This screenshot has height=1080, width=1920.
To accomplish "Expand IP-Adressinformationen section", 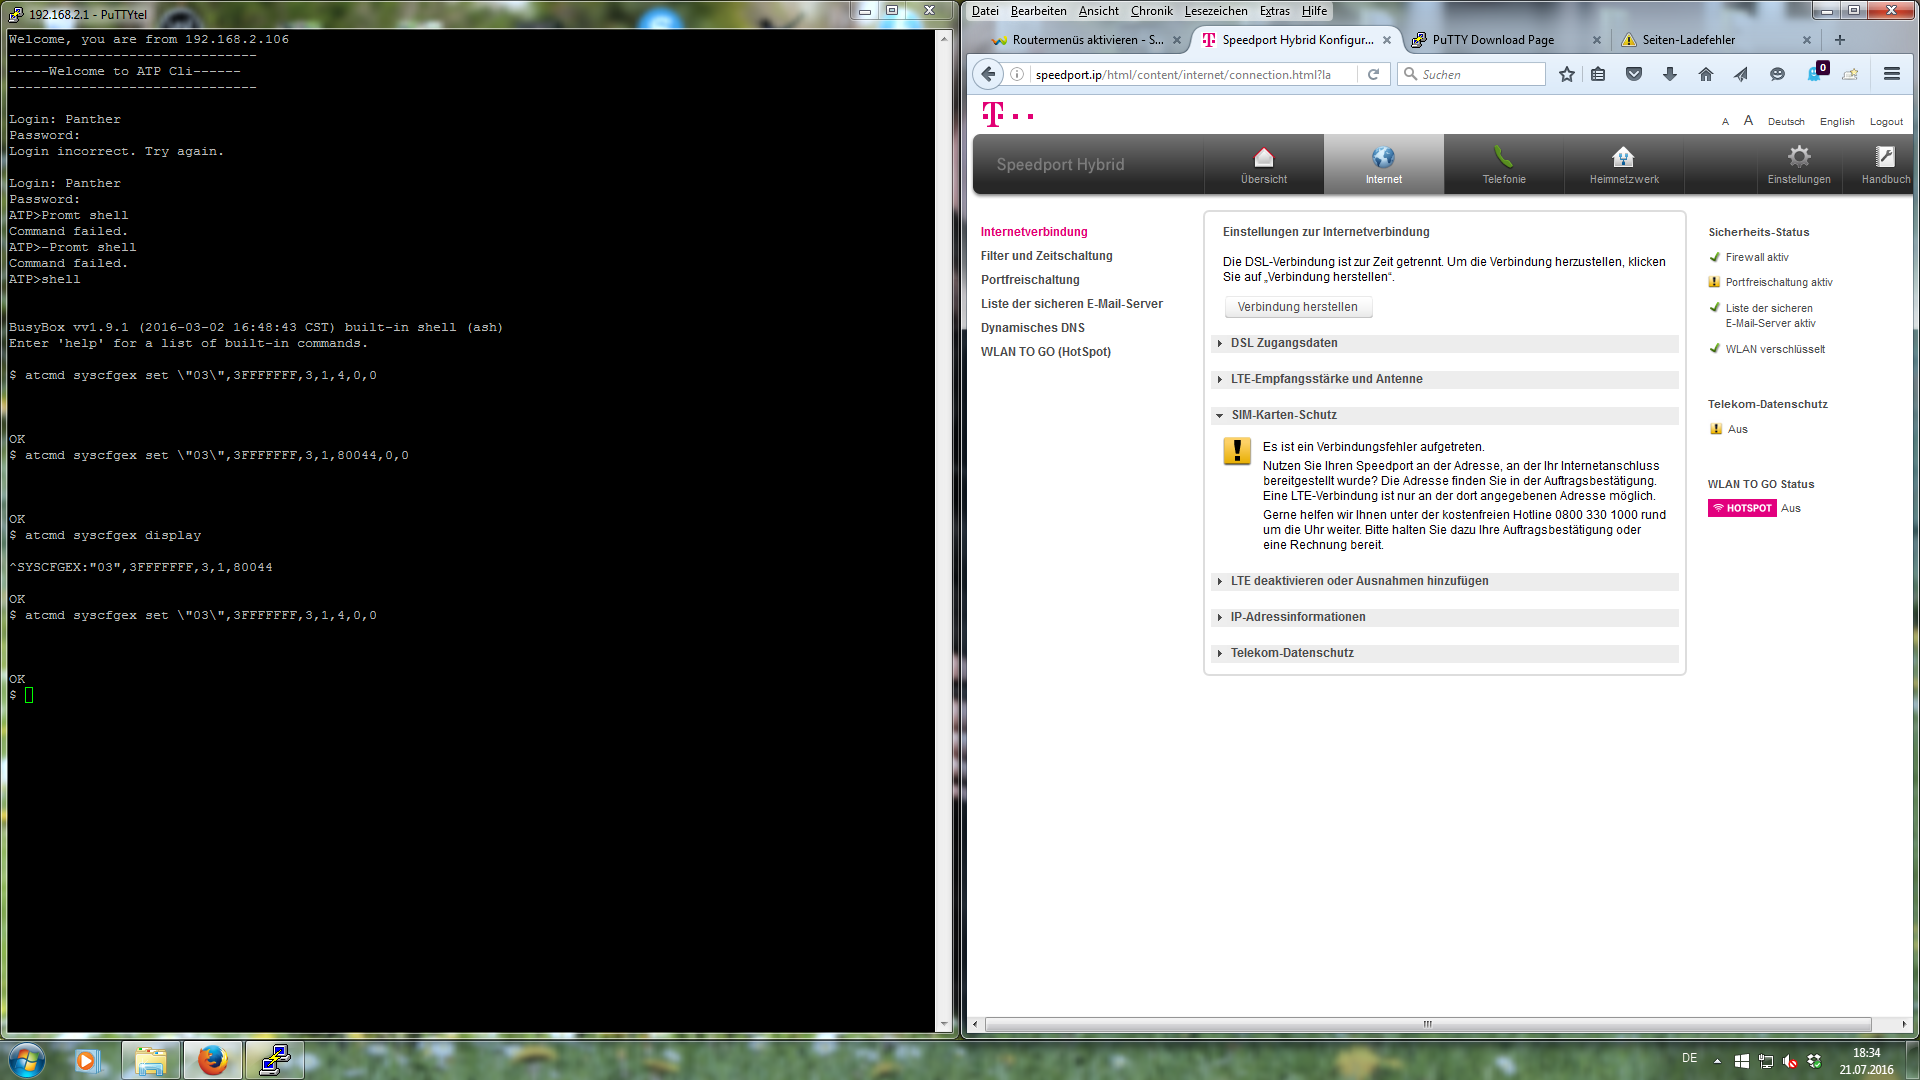I will tap(1444, 617).
